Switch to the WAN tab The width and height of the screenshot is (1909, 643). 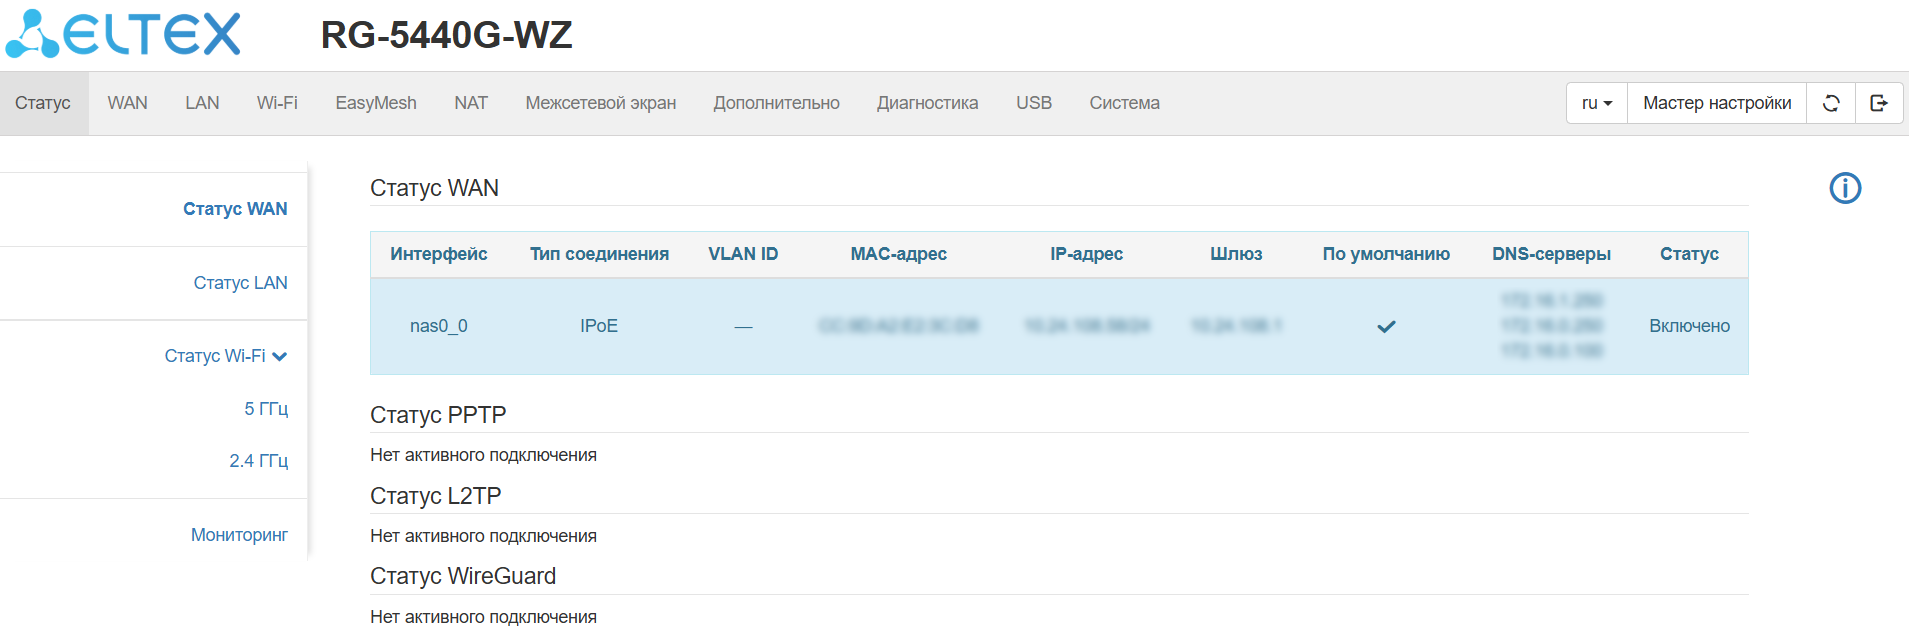pos(128,103)
